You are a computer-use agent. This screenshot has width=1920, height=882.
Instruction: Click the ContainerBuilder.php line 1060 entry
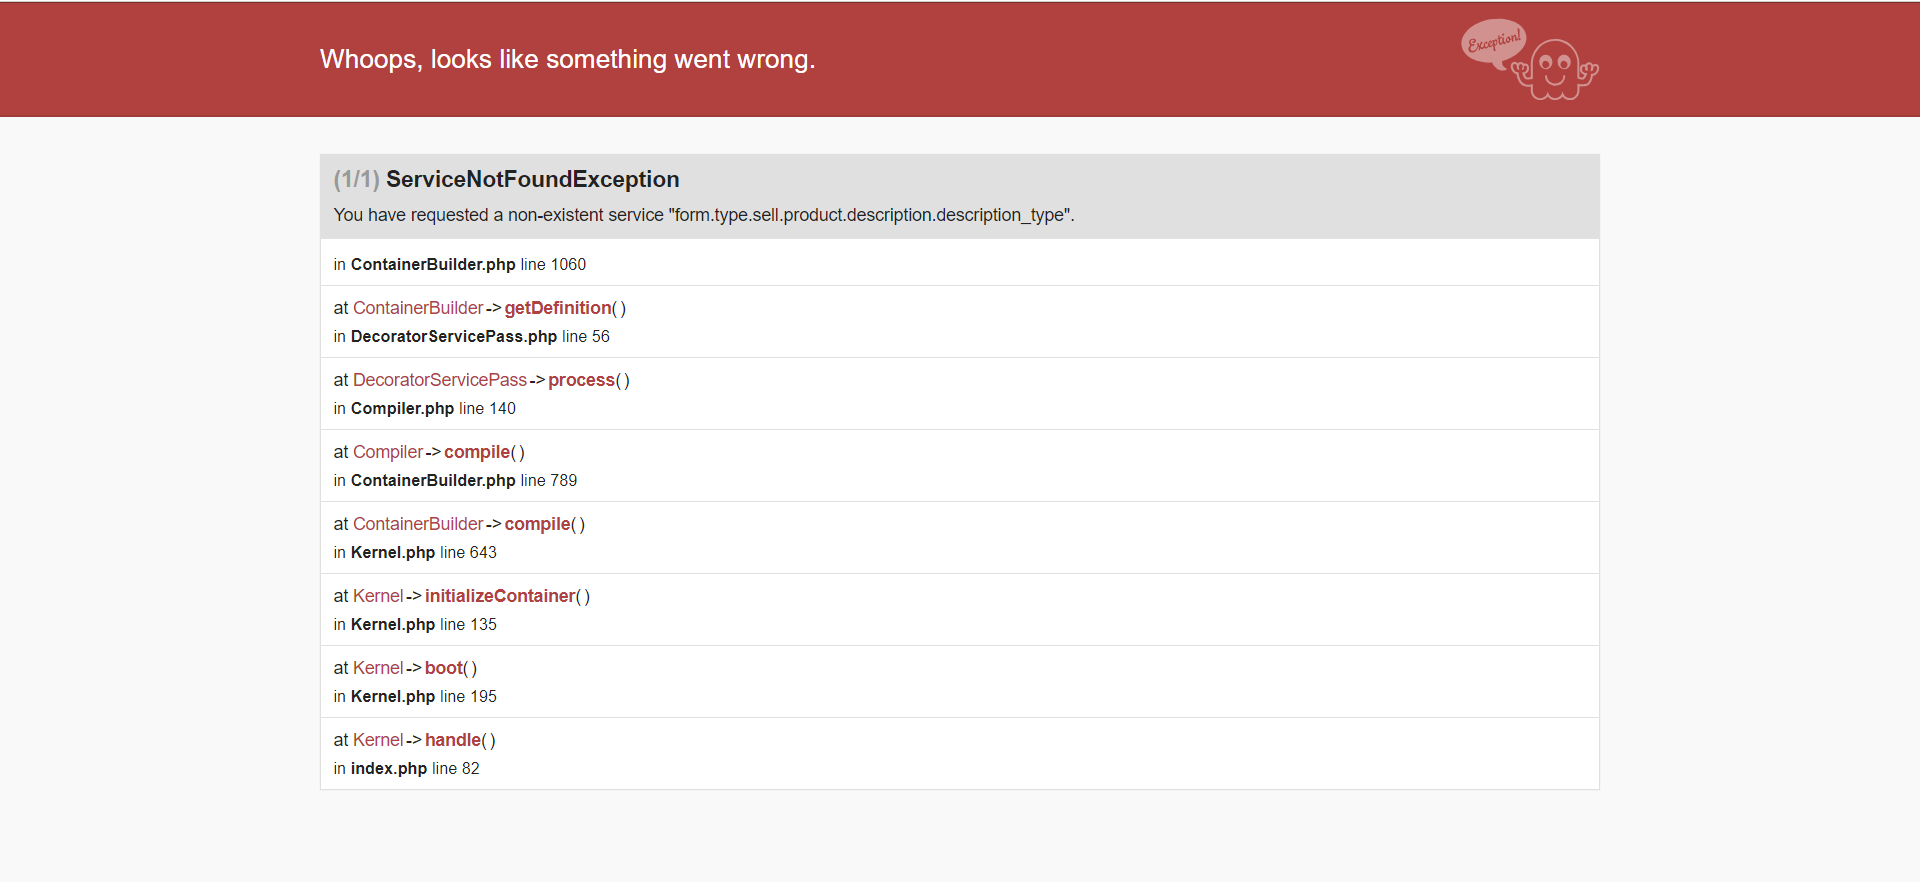click(460, 264)
